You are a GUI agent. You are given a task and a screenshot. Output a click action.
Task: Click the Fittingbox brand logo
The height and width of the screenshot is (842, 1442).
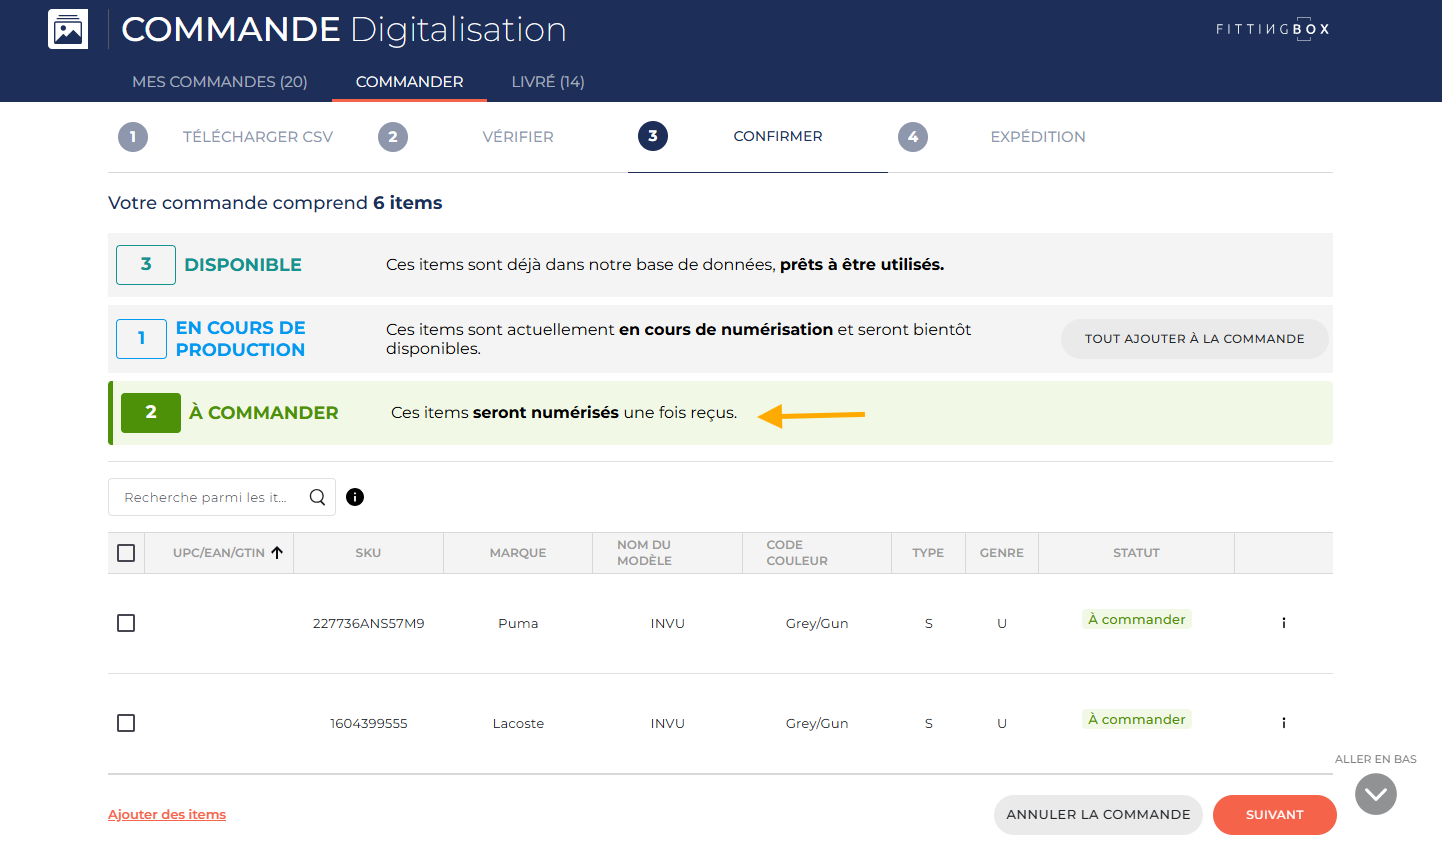(x=1272, y=29)
